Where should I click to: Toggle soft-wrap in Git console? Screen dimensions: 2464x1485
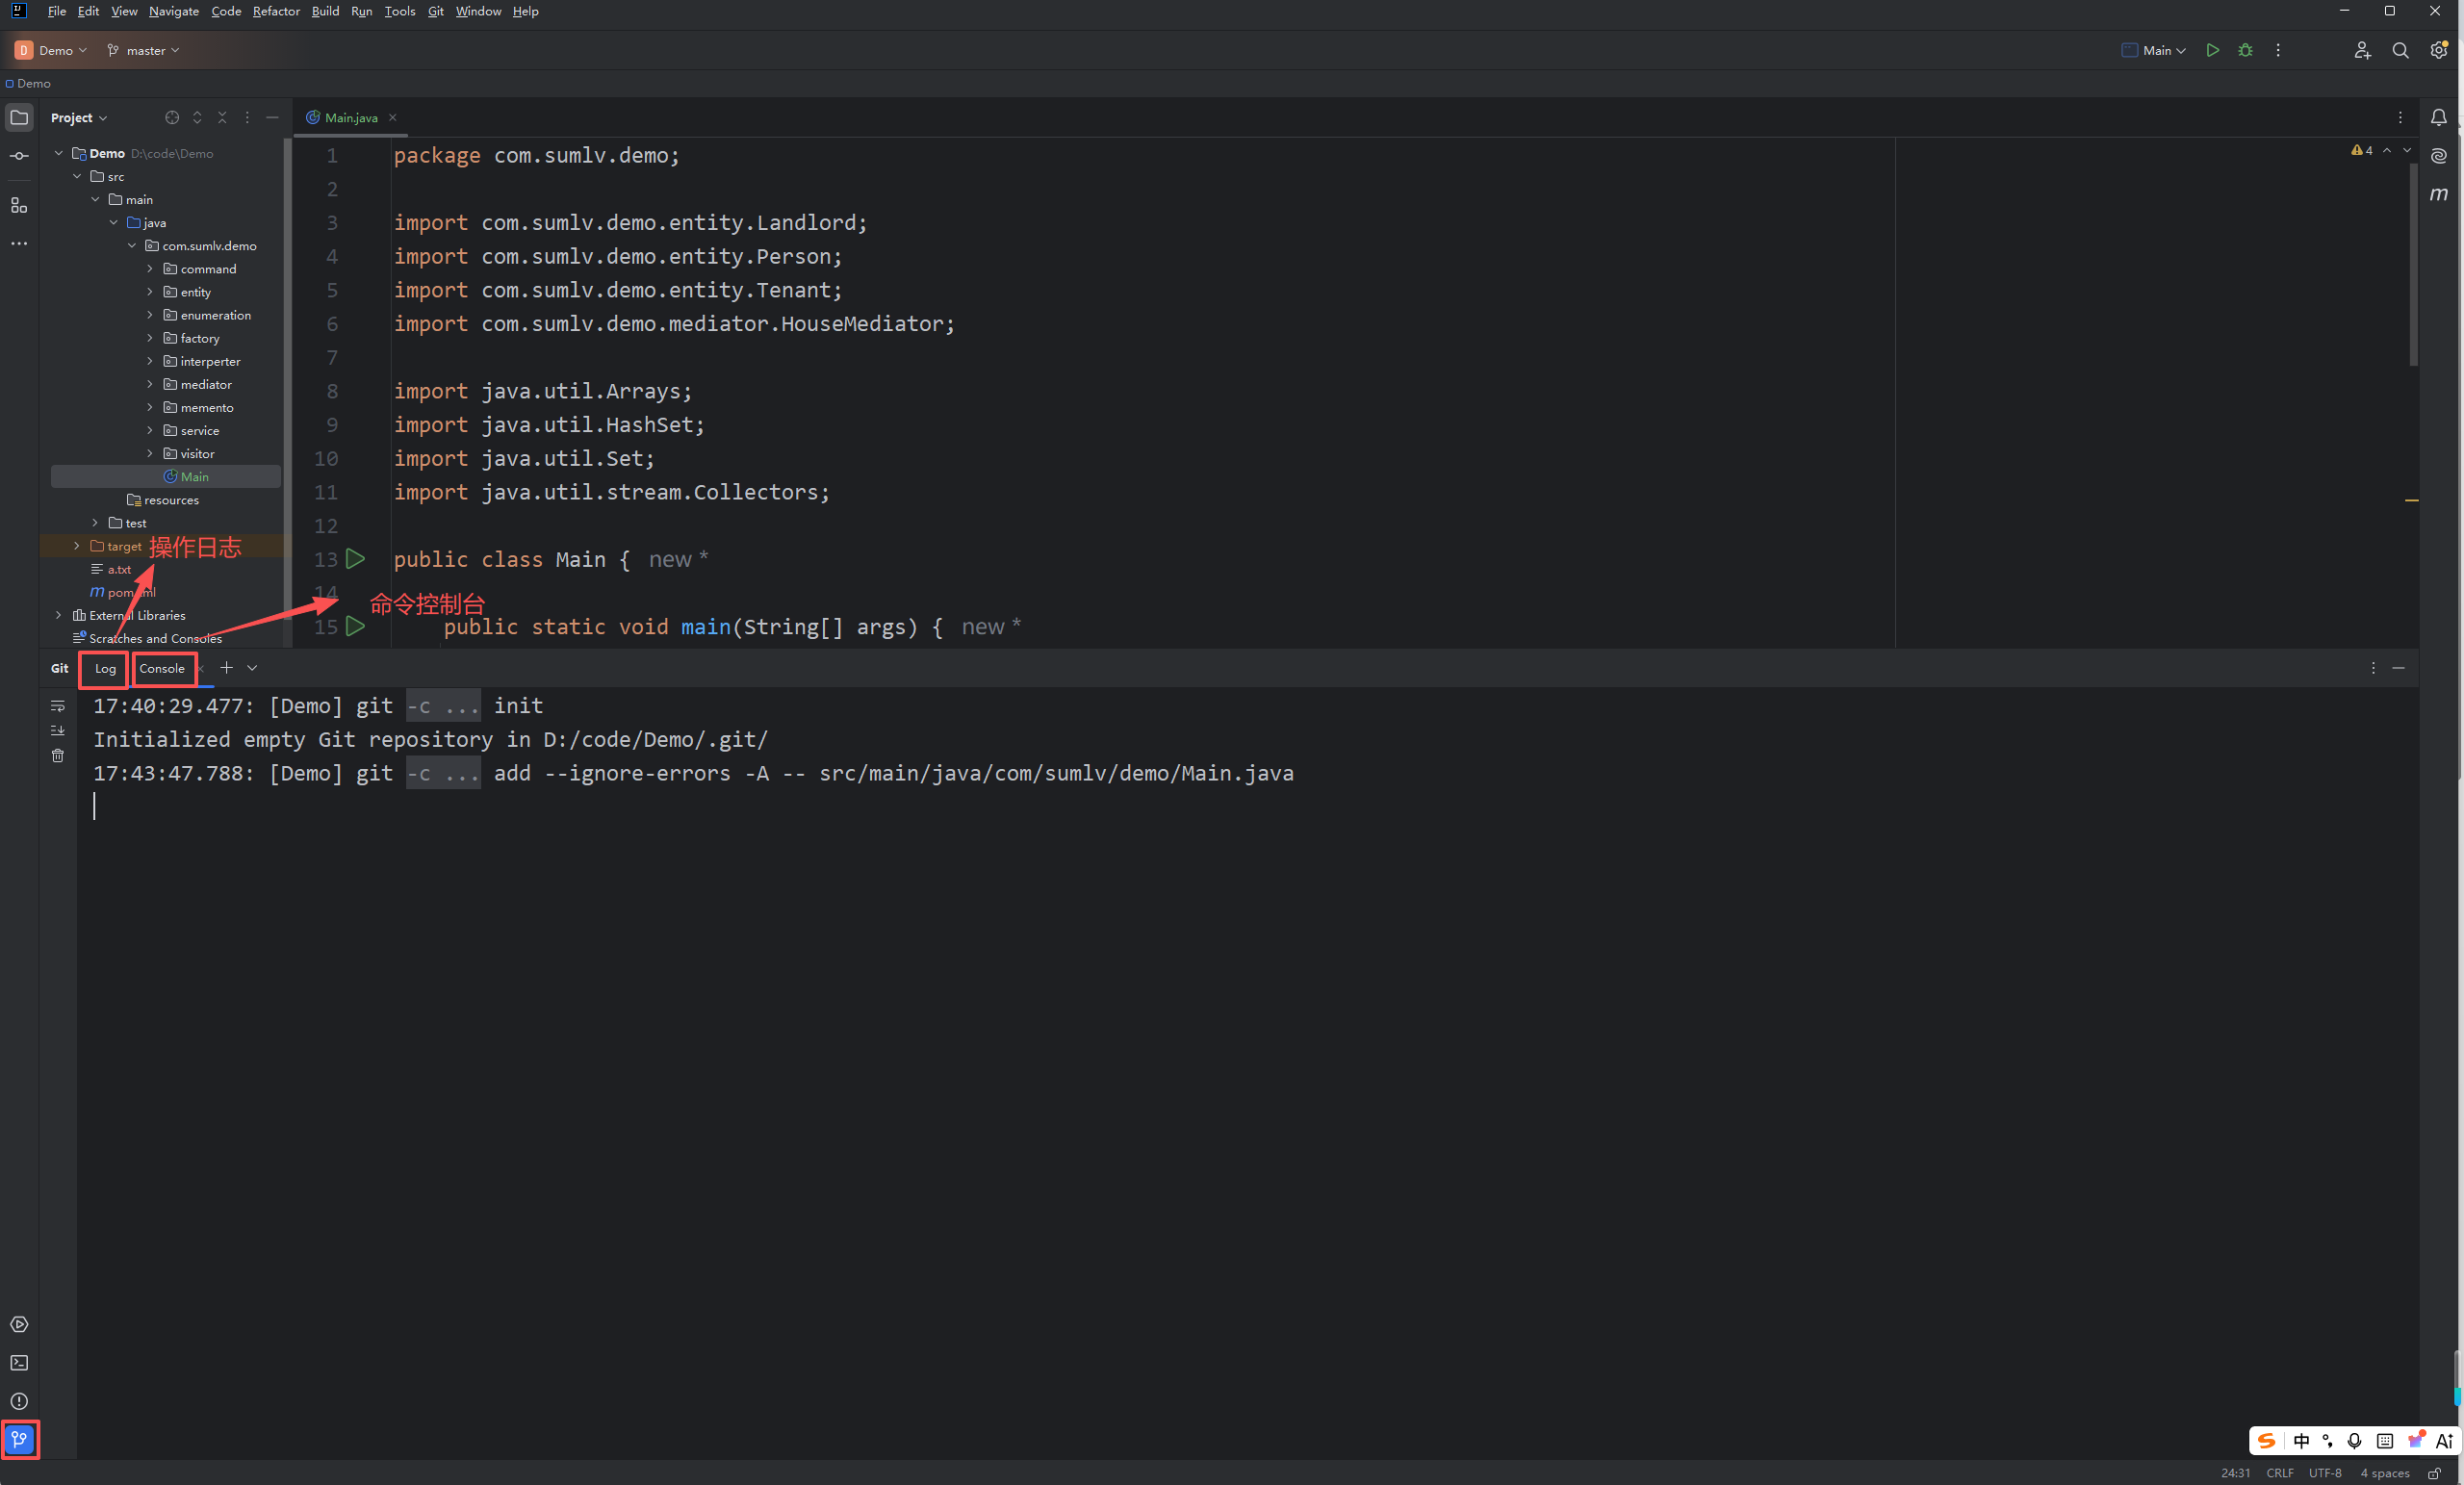(58, 706)
